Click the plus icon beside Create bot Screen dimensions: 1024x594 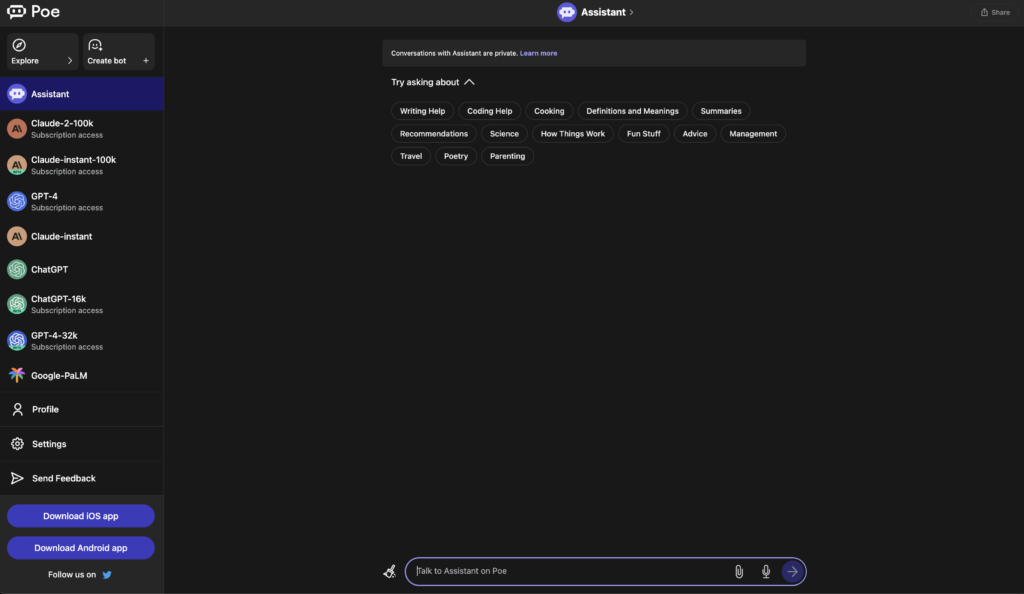click(146, 61)
